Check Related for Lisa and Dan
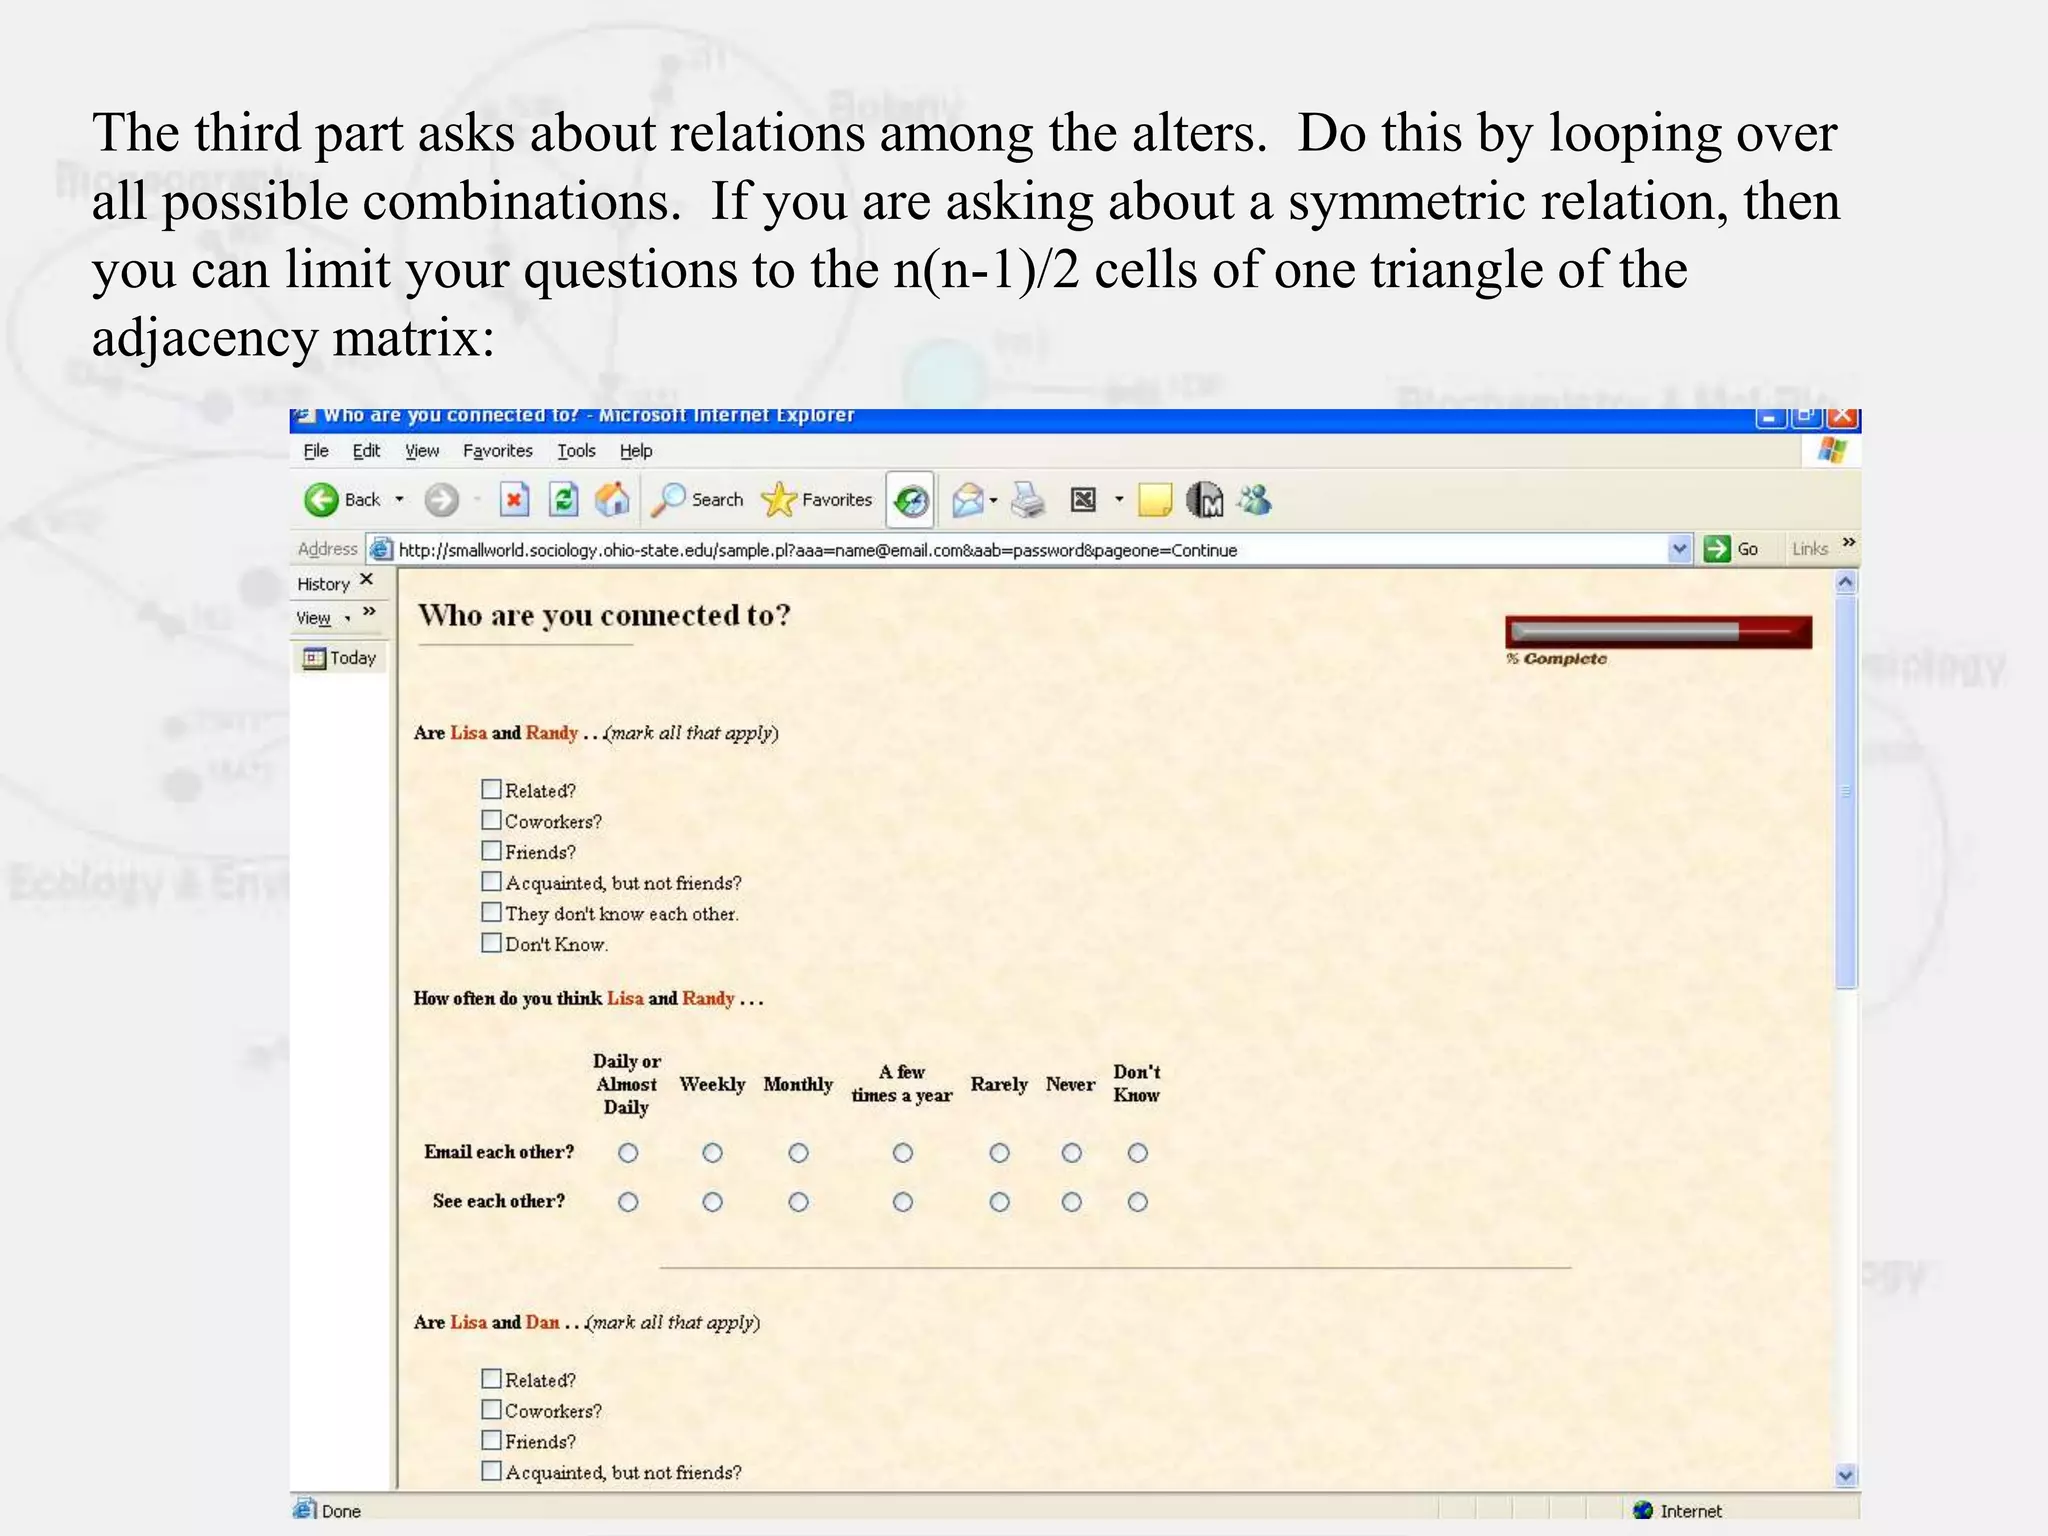 [491, 1379]
